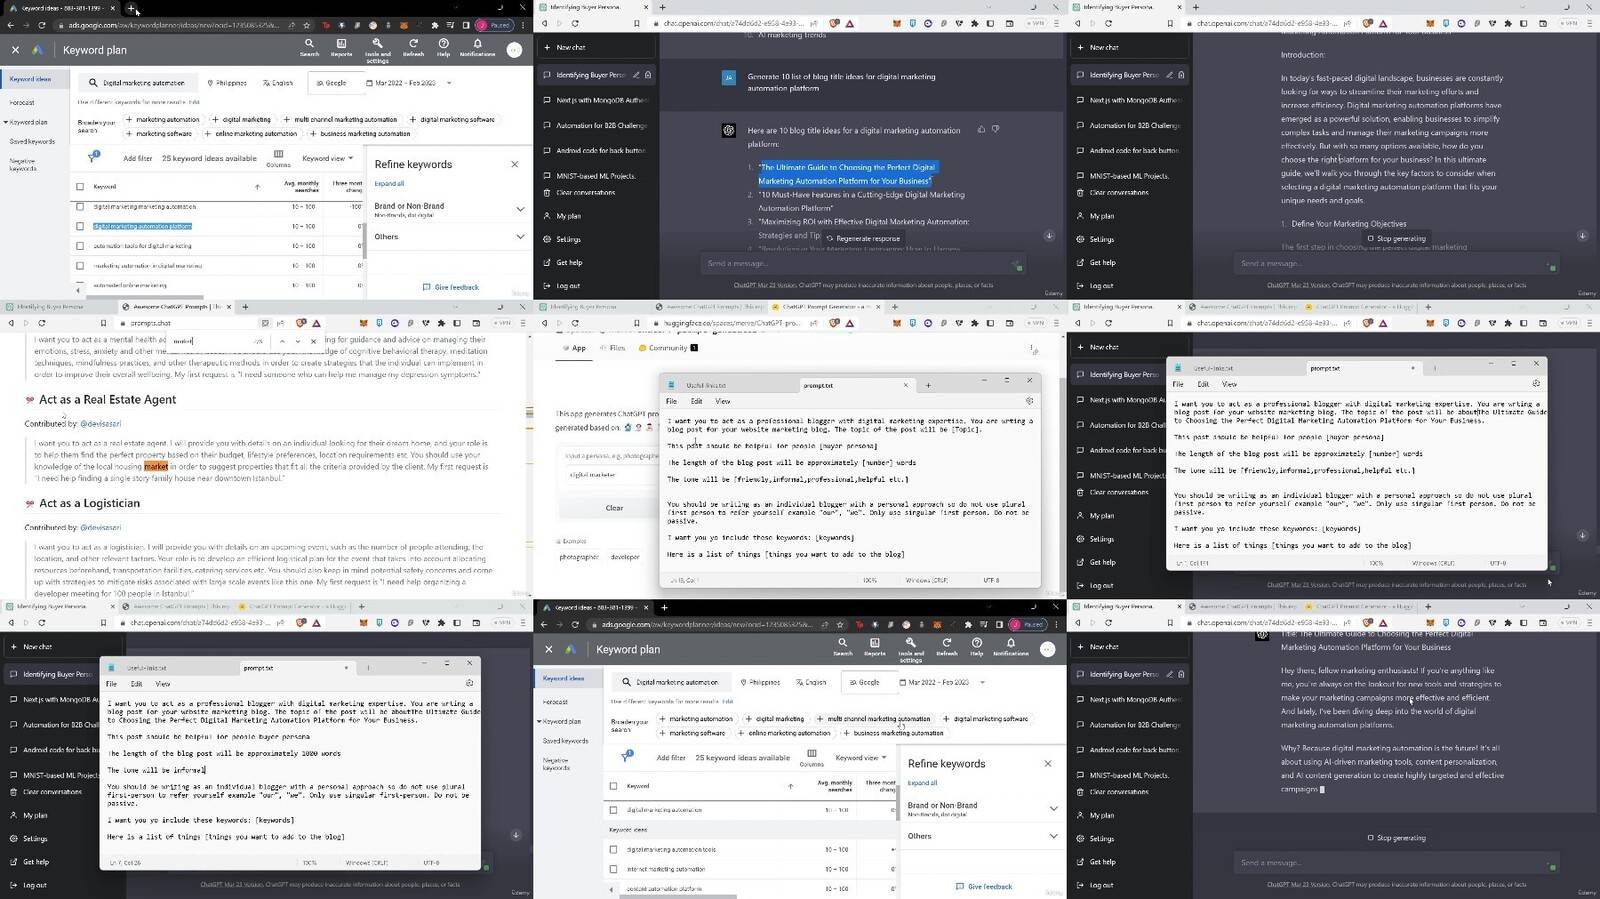
Task: Open date range dropdown in top-left Ads frame
Action: pos(449,83)
